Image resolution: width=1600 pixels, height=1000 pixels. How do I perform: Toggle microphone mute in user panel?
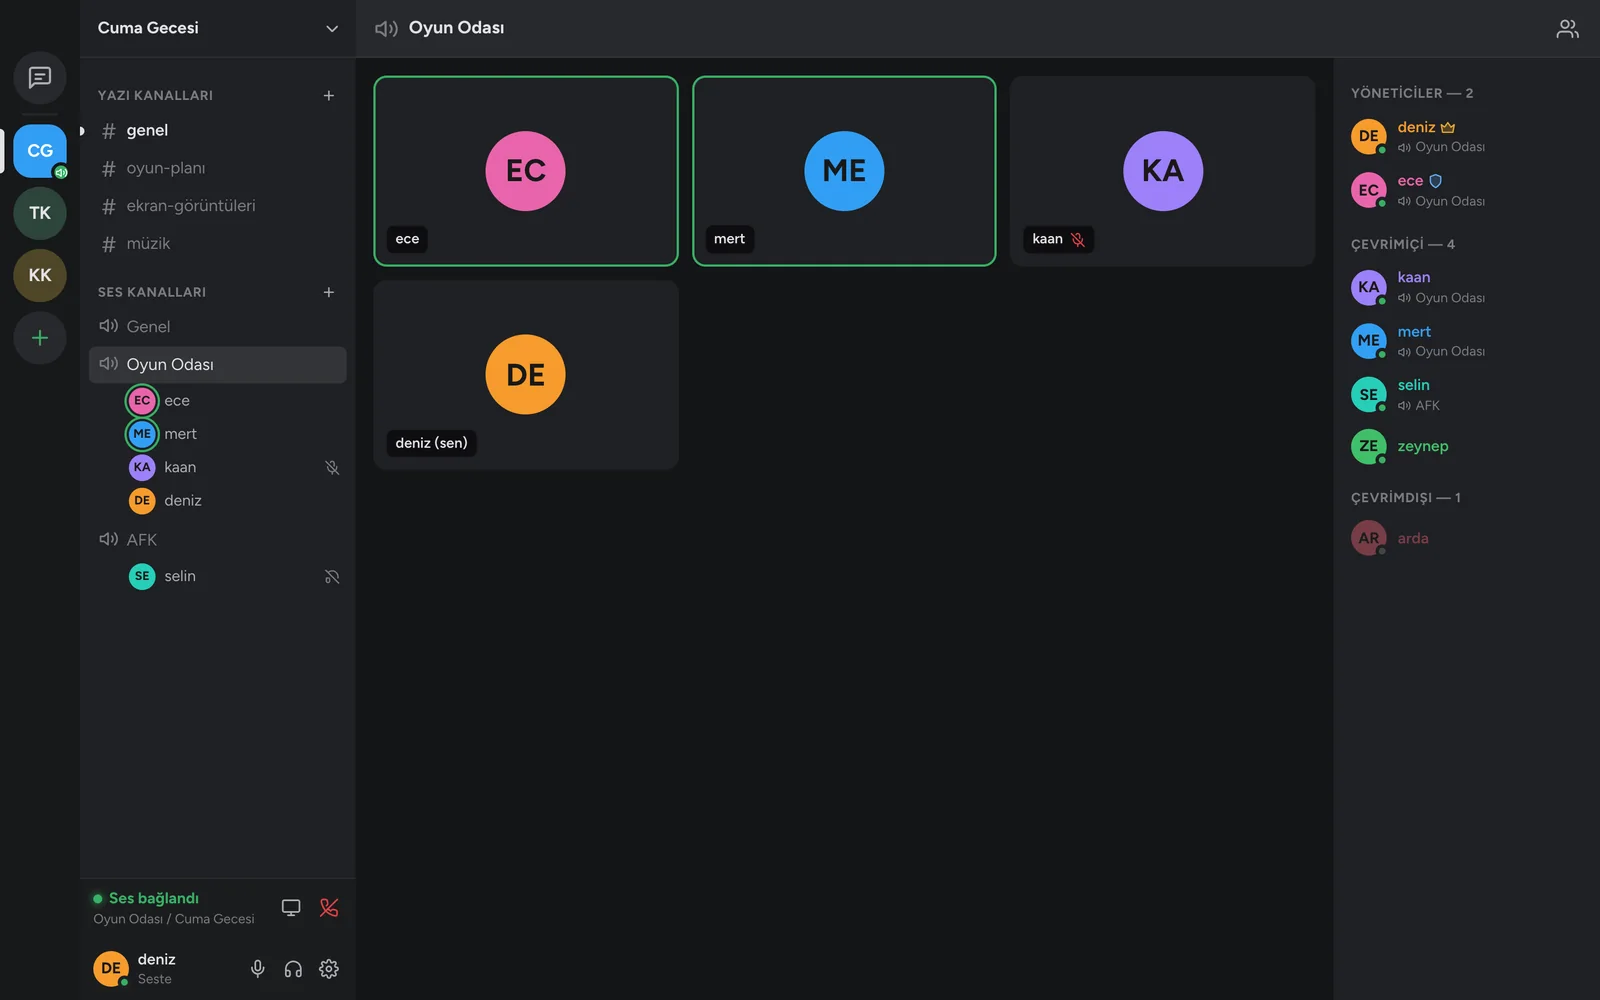click(257, 968)
